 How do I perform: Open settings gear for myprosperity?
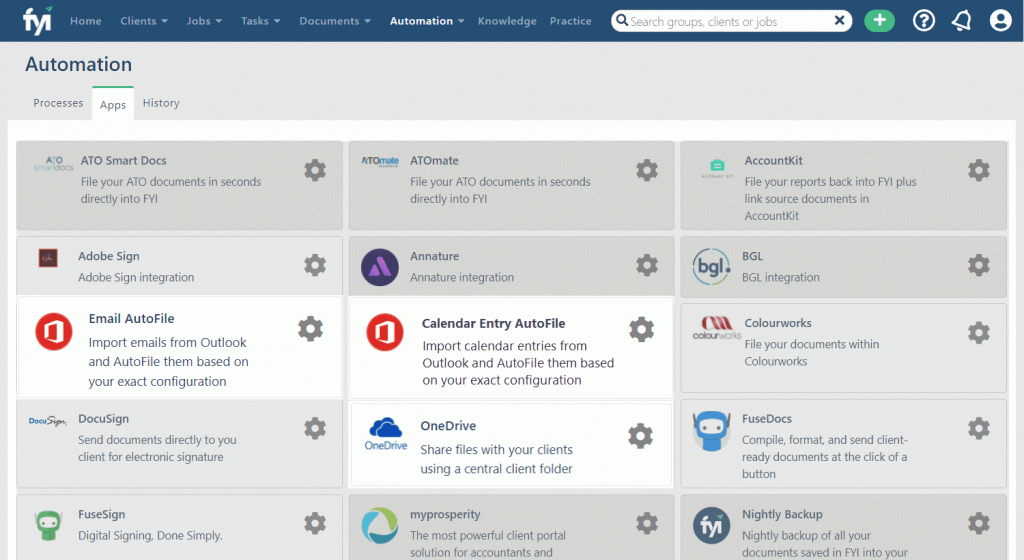[x=647, y=523]
